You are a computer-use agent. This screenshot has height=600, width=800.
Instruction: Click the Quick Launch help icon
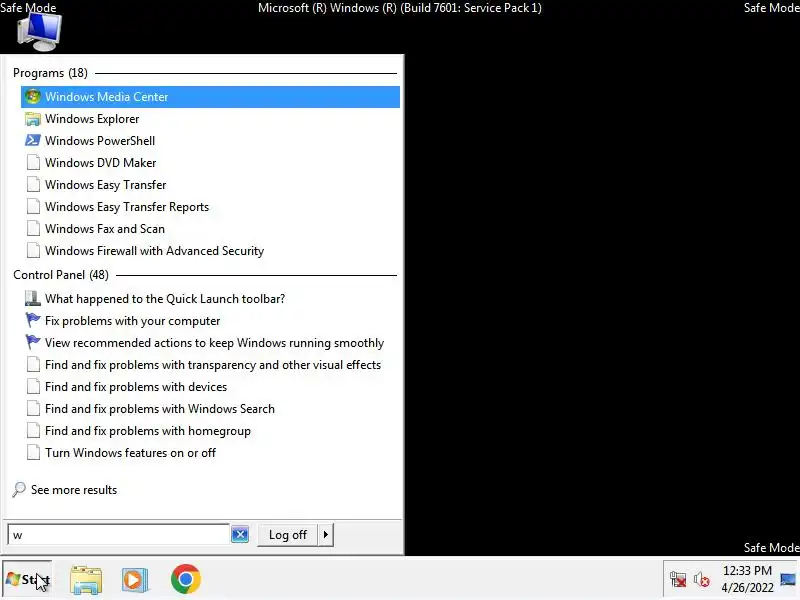33,298
